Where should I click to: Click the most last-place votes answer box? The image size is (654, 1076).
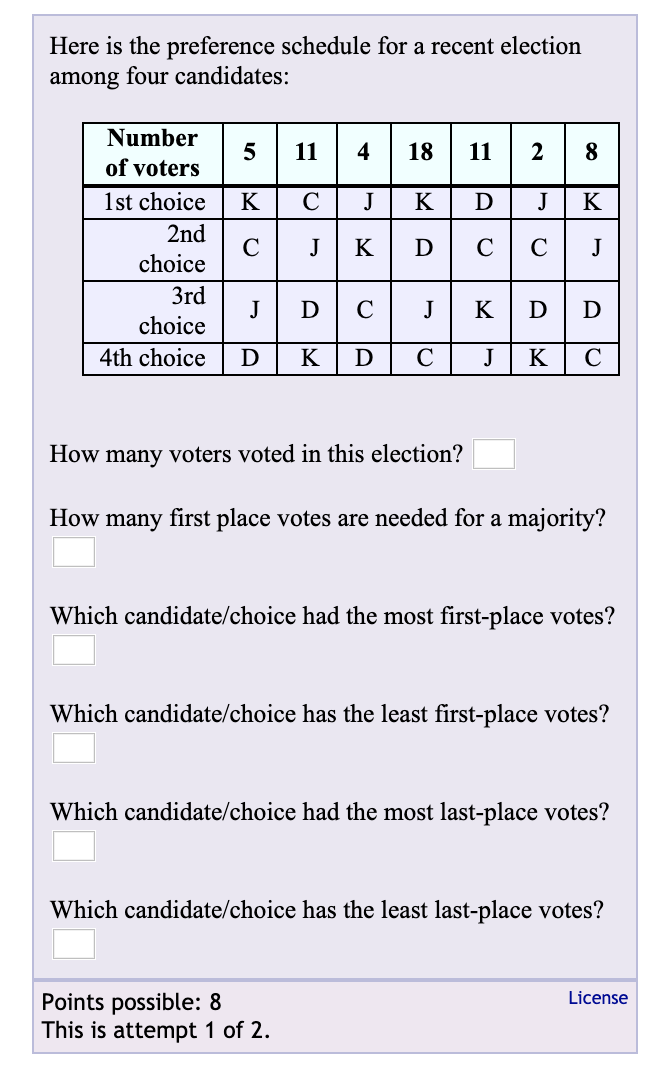73,845
